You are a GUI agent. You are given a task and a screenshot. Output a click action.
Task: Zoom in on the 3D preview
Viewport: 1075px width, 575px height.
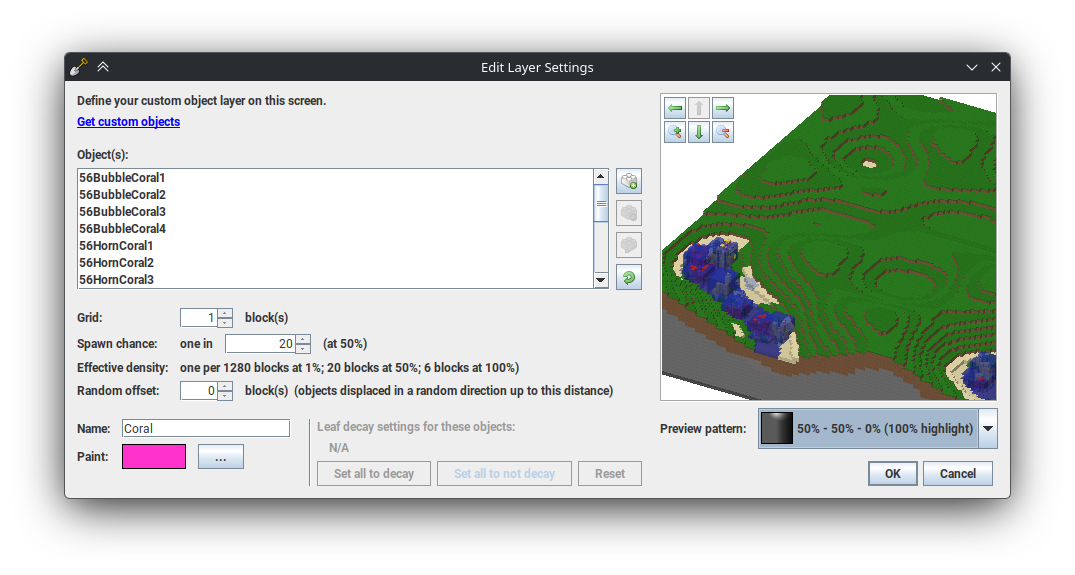(x=675, y=132)
